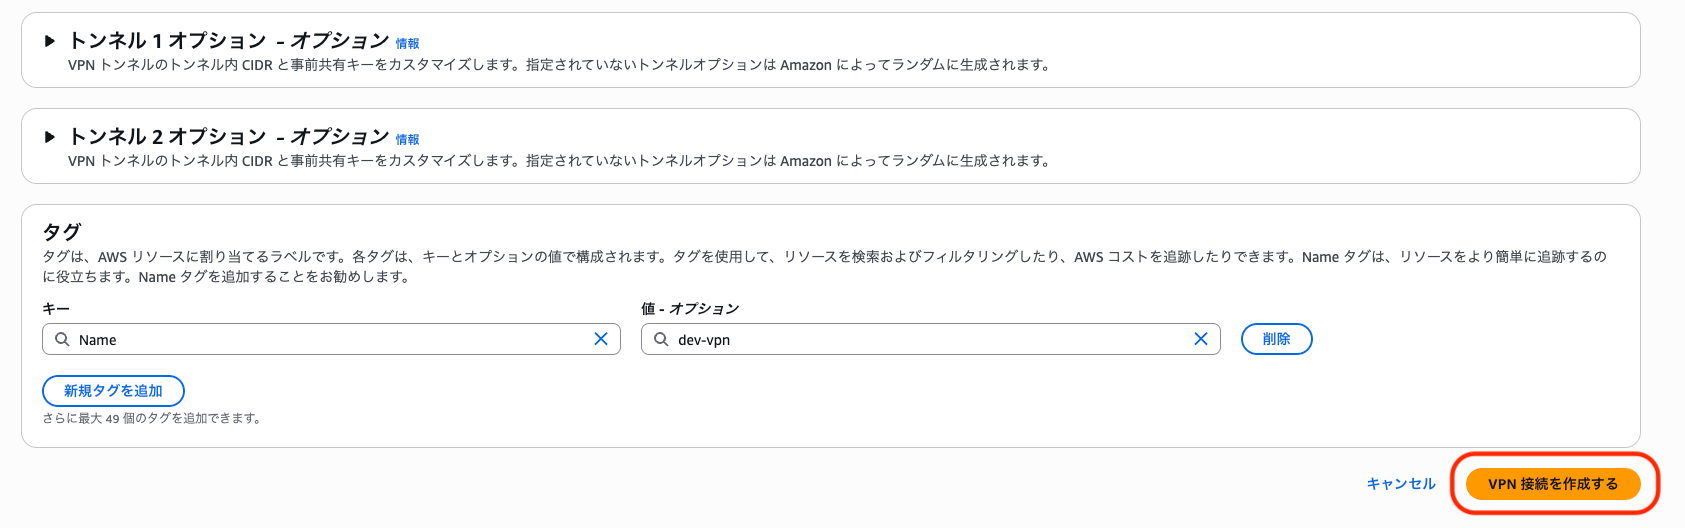1685x528 pixels.
Task: Expand the トンネル 2 オプション section
Action: tap(49, 137)
